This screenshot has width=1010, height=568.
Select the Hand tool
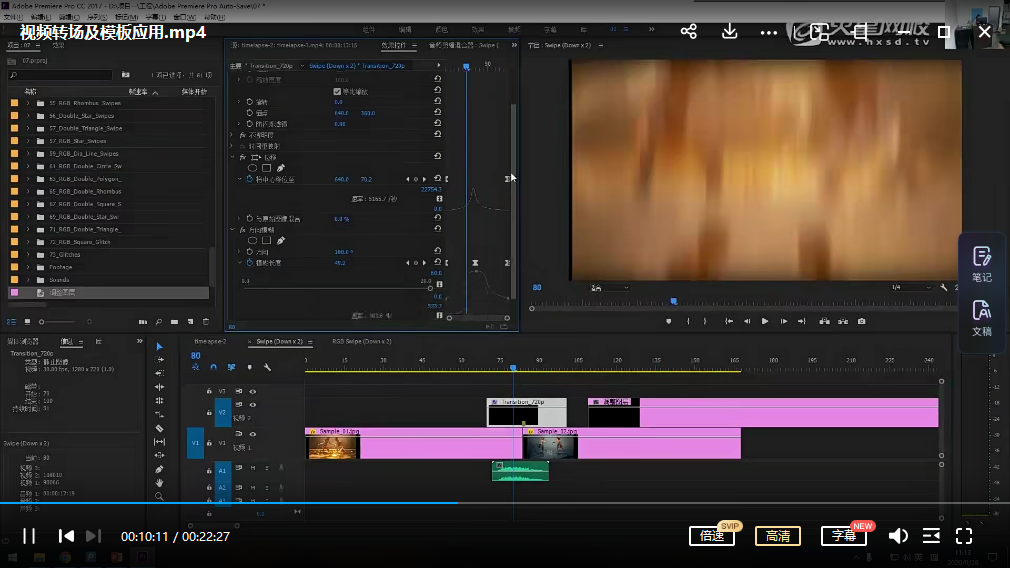coord(159,483)
